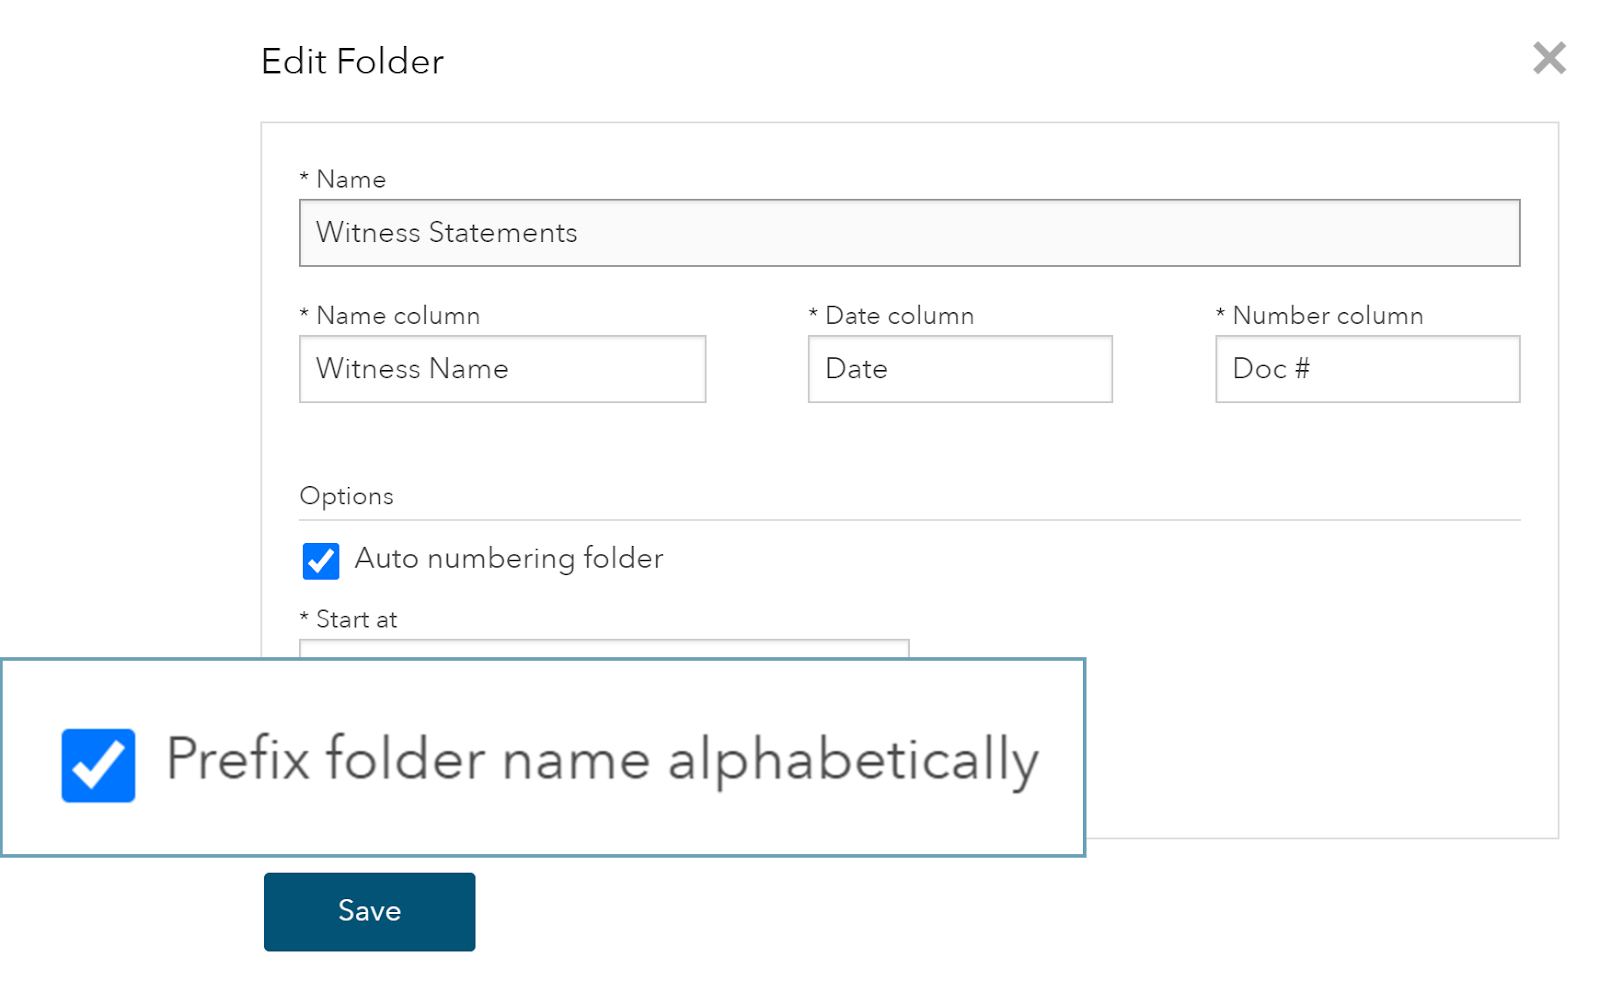Click the Date column label

899,316
